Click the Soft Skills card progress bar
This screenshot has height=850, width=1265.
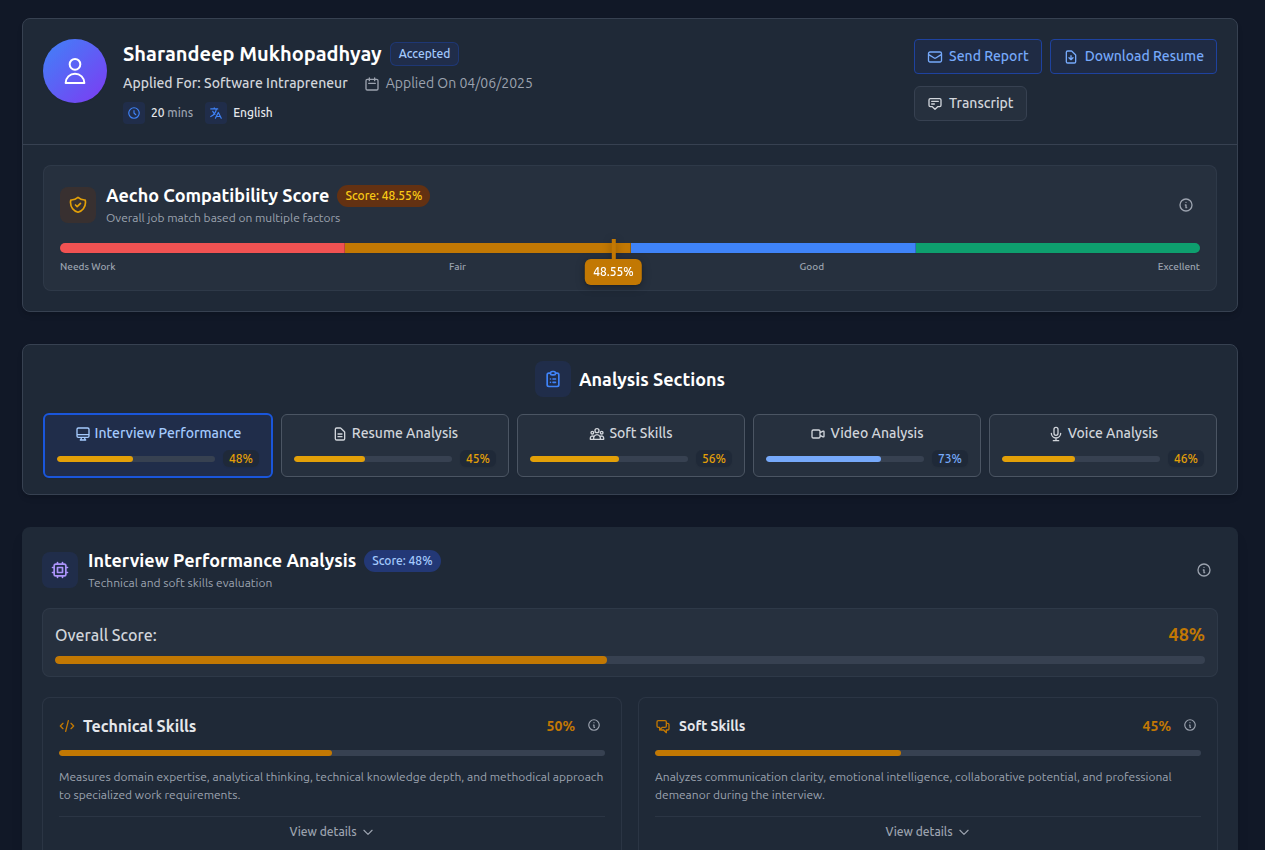pos(928,753)
